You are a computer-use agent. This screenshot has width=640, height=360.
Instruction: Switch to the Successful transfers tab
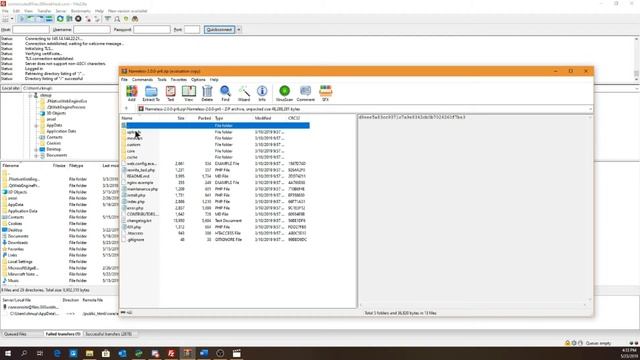(109, 334)
